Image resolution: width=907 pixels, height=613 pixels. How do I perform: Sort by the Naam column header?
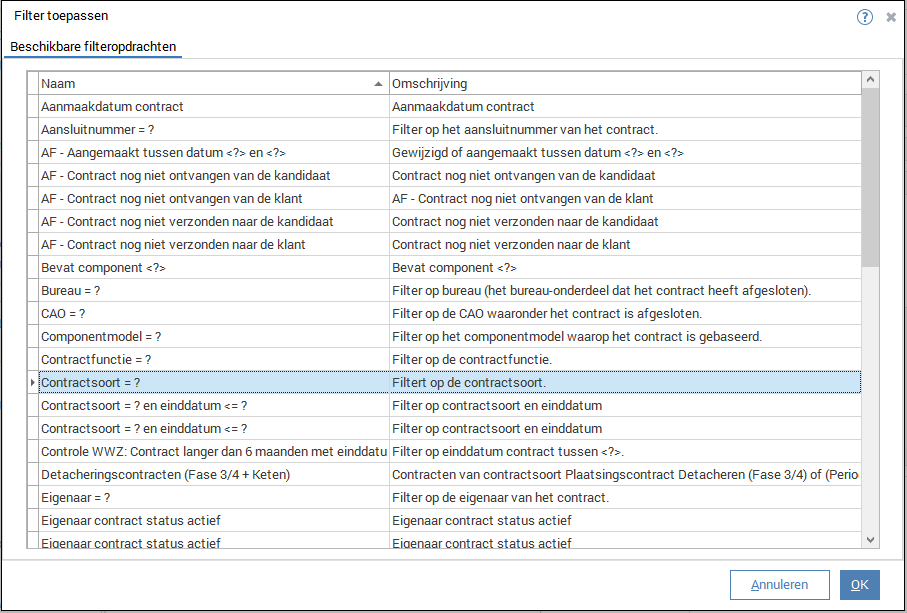click(212, 83)
